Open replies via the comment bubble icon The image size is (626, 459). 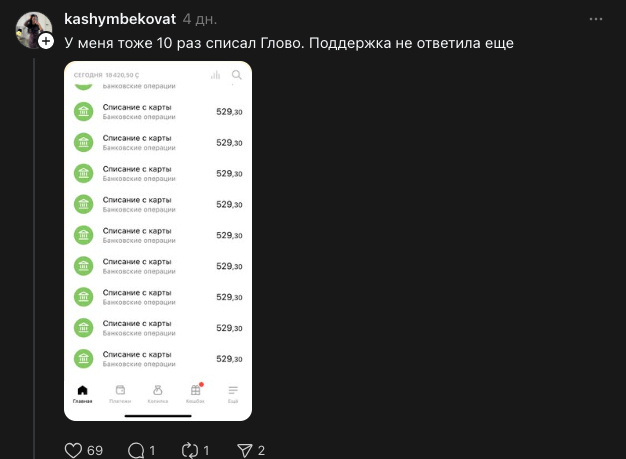tap(136, 451)
